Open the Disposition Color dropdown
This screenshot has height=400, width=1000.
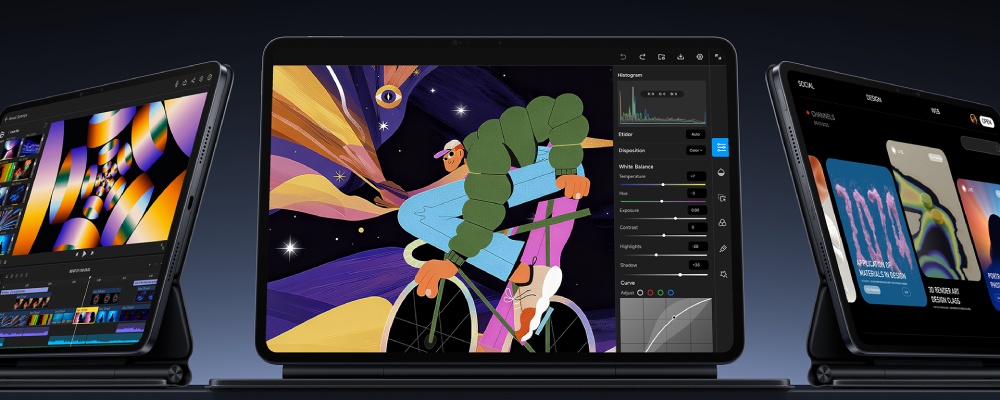pyautogui.click(x=696, y=151)
